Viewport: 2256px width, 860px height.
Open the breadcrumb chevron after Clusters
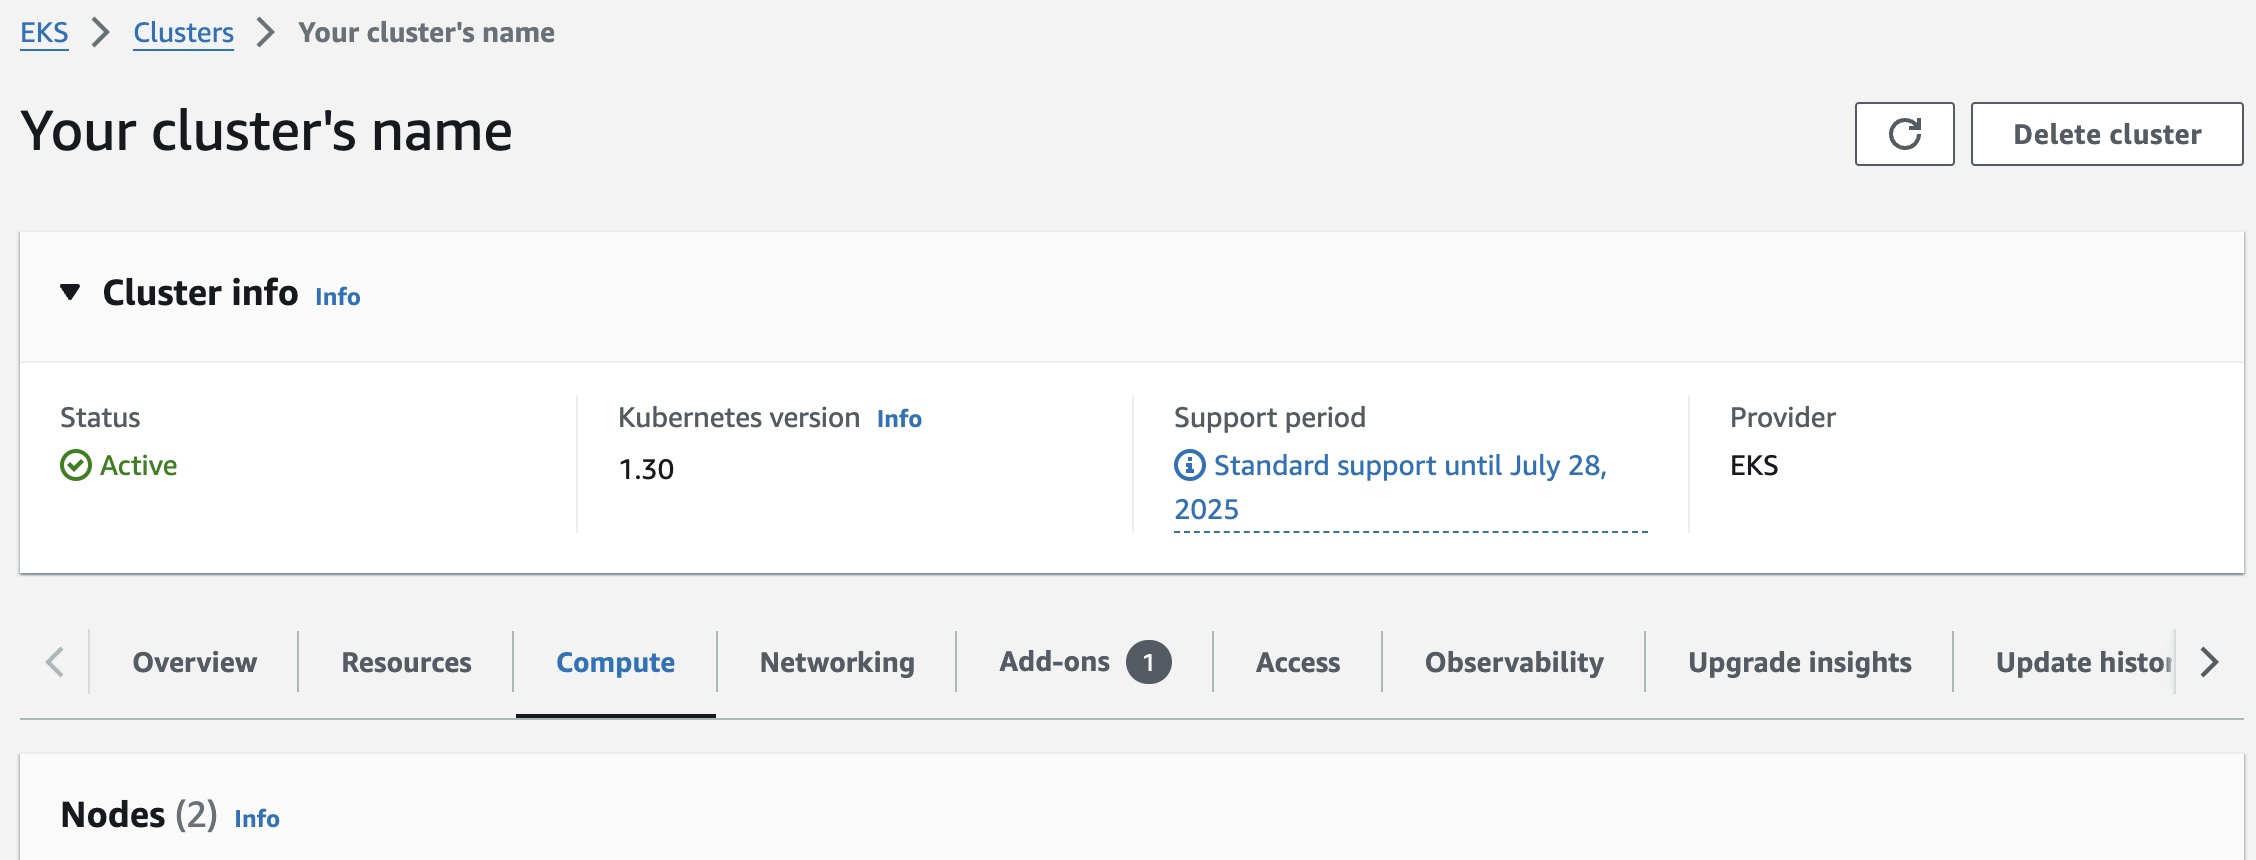(x=266, y=32)
